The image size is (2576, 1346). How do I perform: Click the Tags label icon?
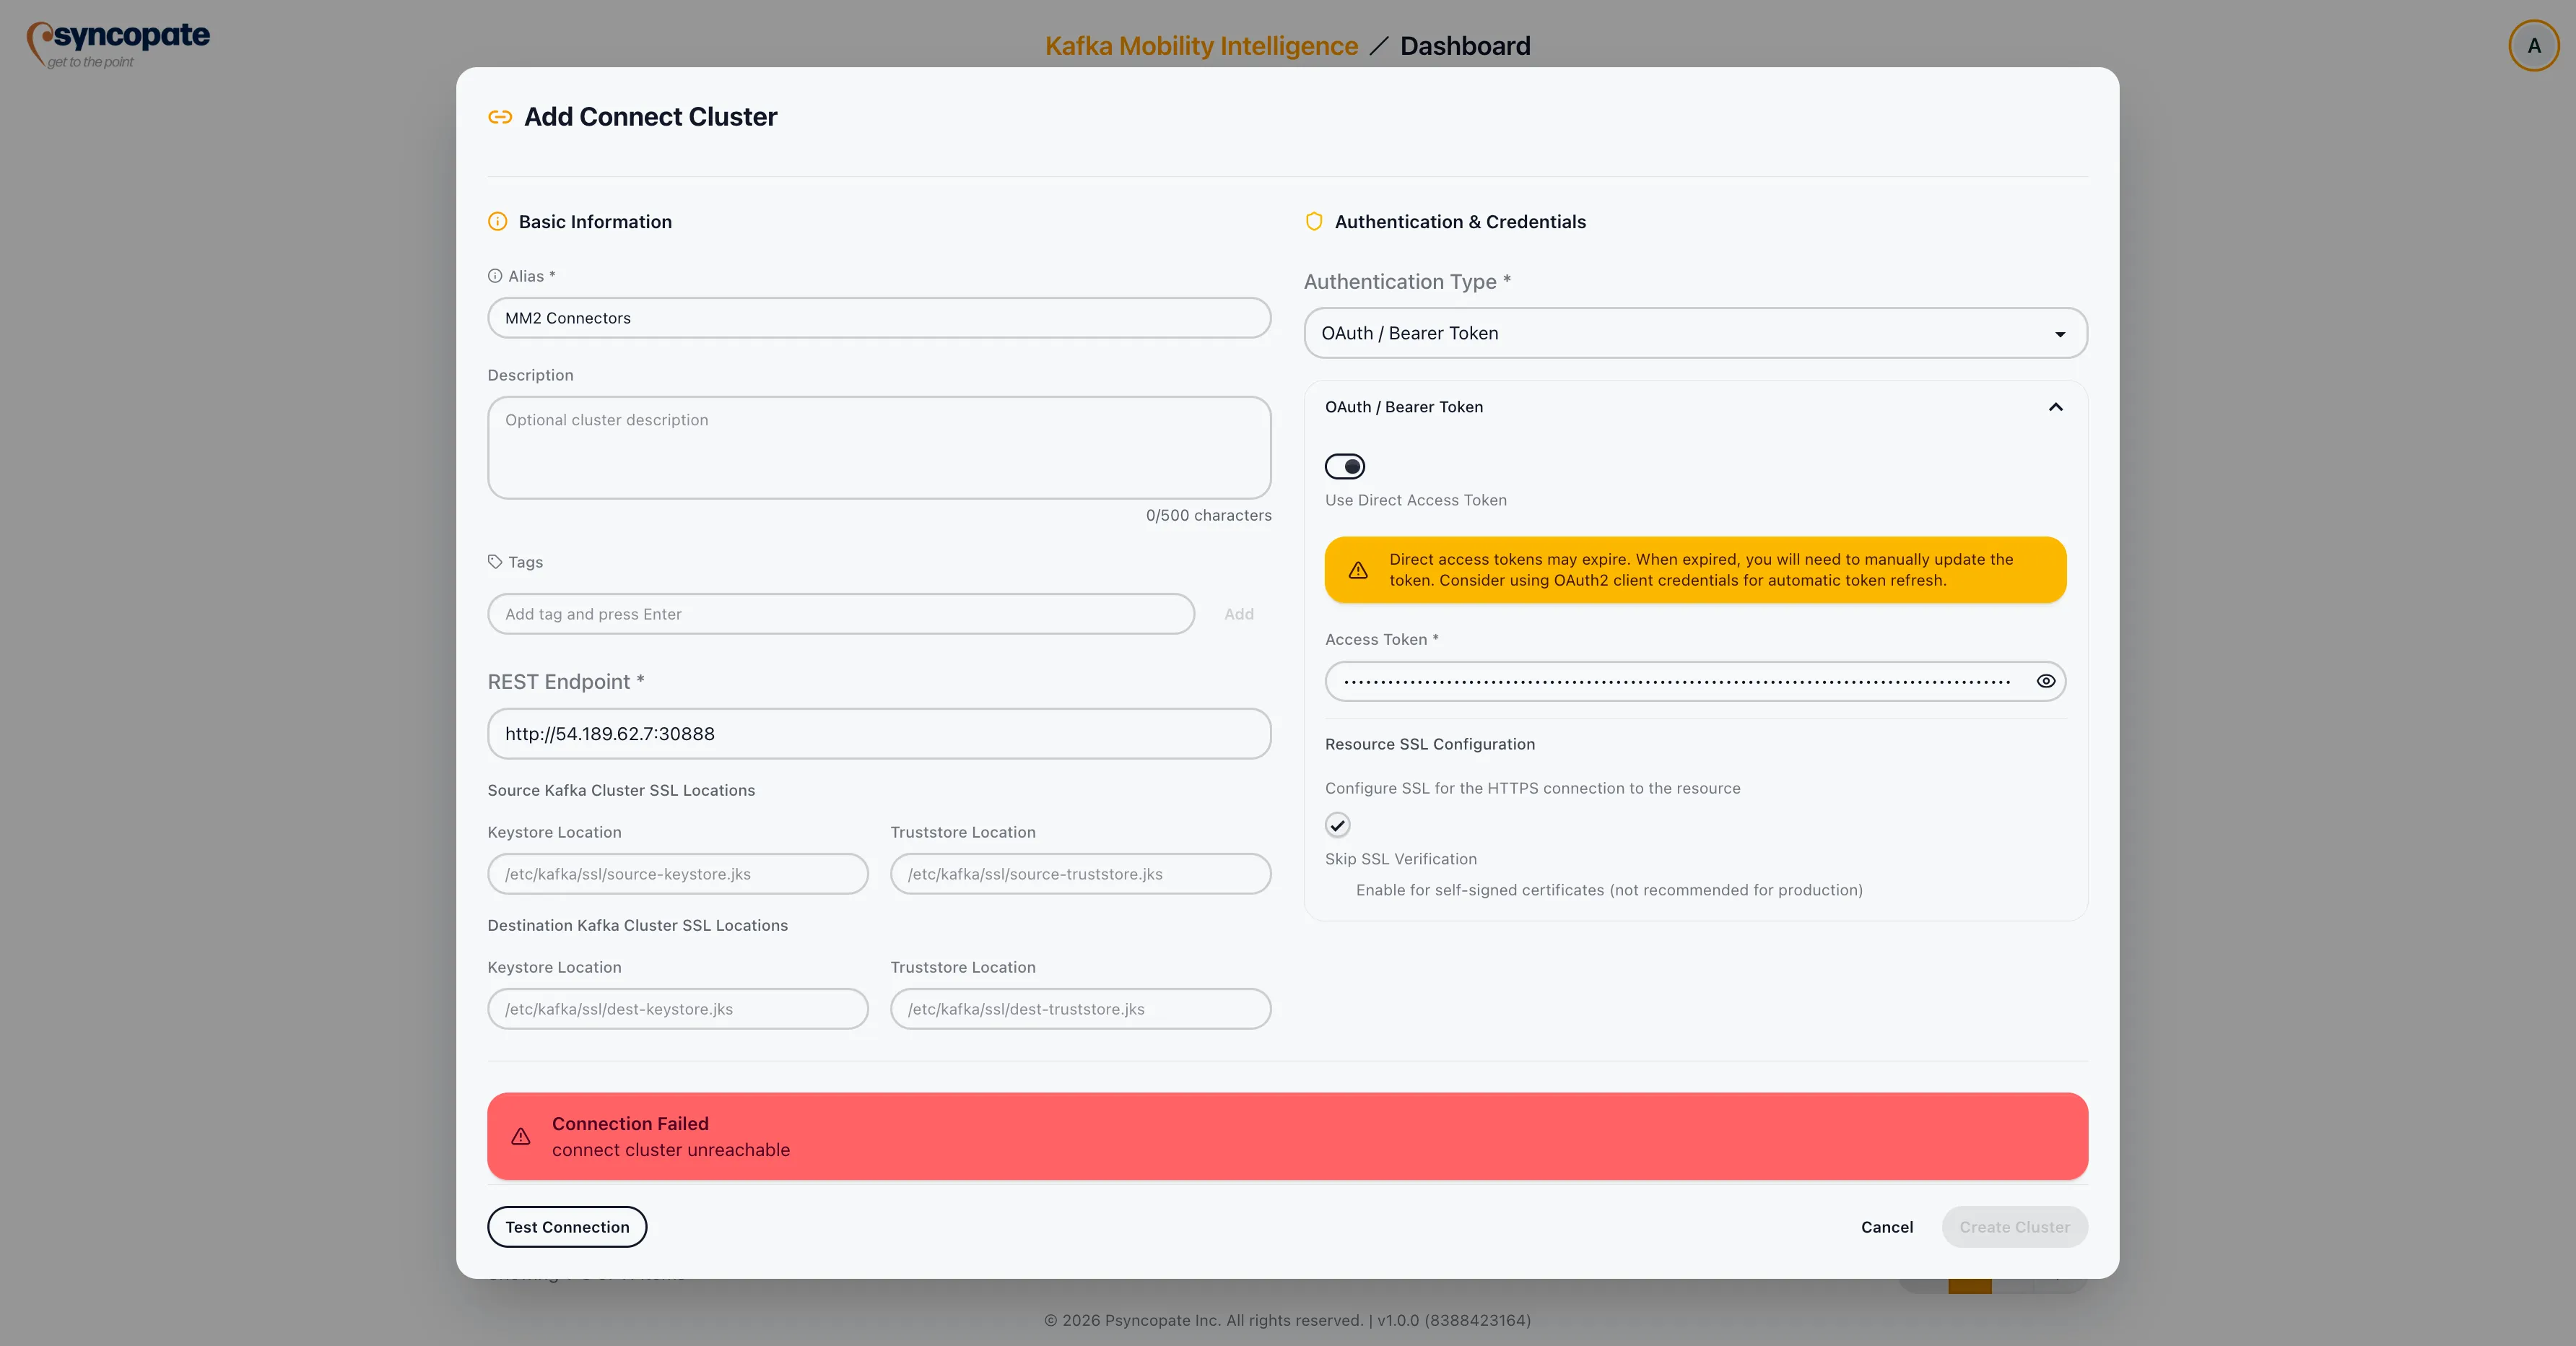495,562
